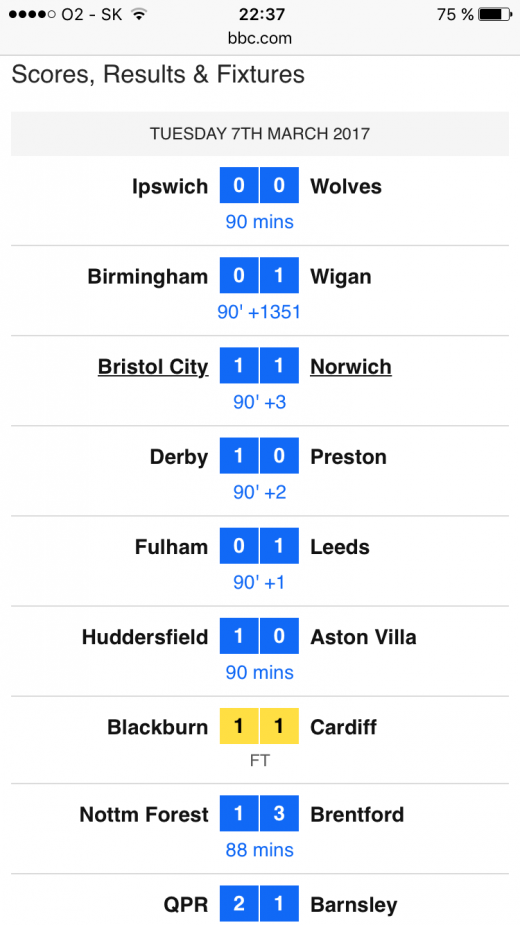Tap the yellow Cardiff score tile

tap(280, 726)
